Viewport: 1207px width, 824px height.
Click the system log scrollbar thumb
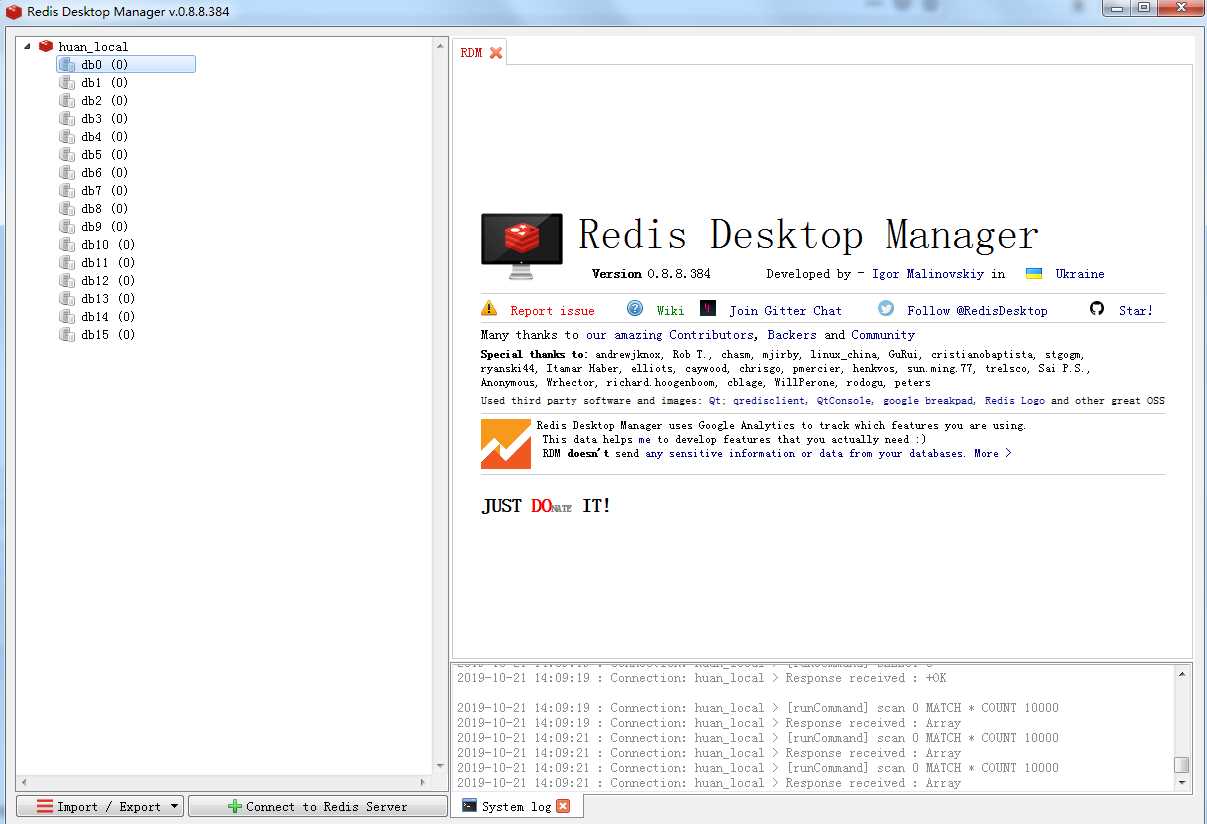pos(1181,764)
